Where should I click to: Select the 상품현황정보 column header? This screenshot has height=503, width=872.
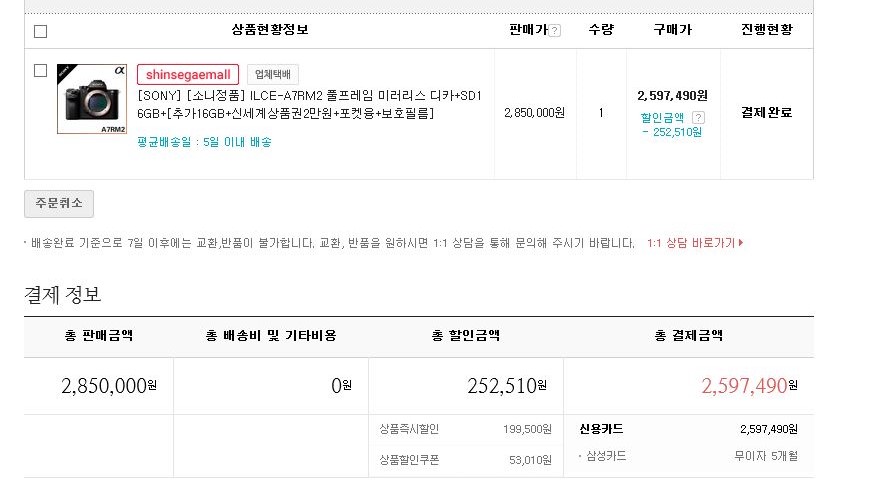tap(269, 30)
